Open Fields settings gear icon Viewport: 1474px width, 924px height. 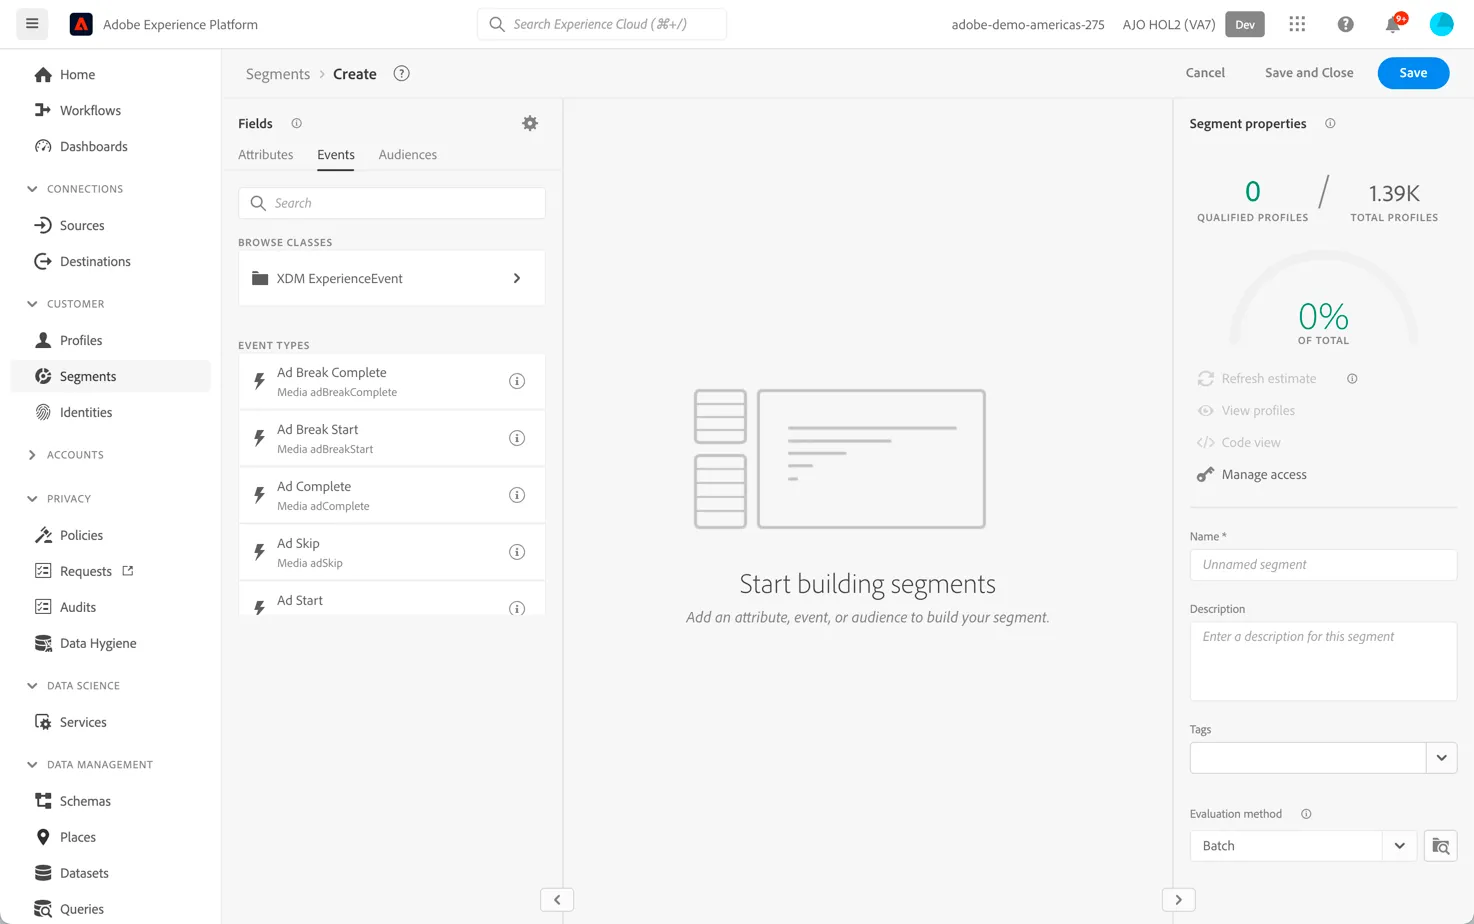[530, 123]
